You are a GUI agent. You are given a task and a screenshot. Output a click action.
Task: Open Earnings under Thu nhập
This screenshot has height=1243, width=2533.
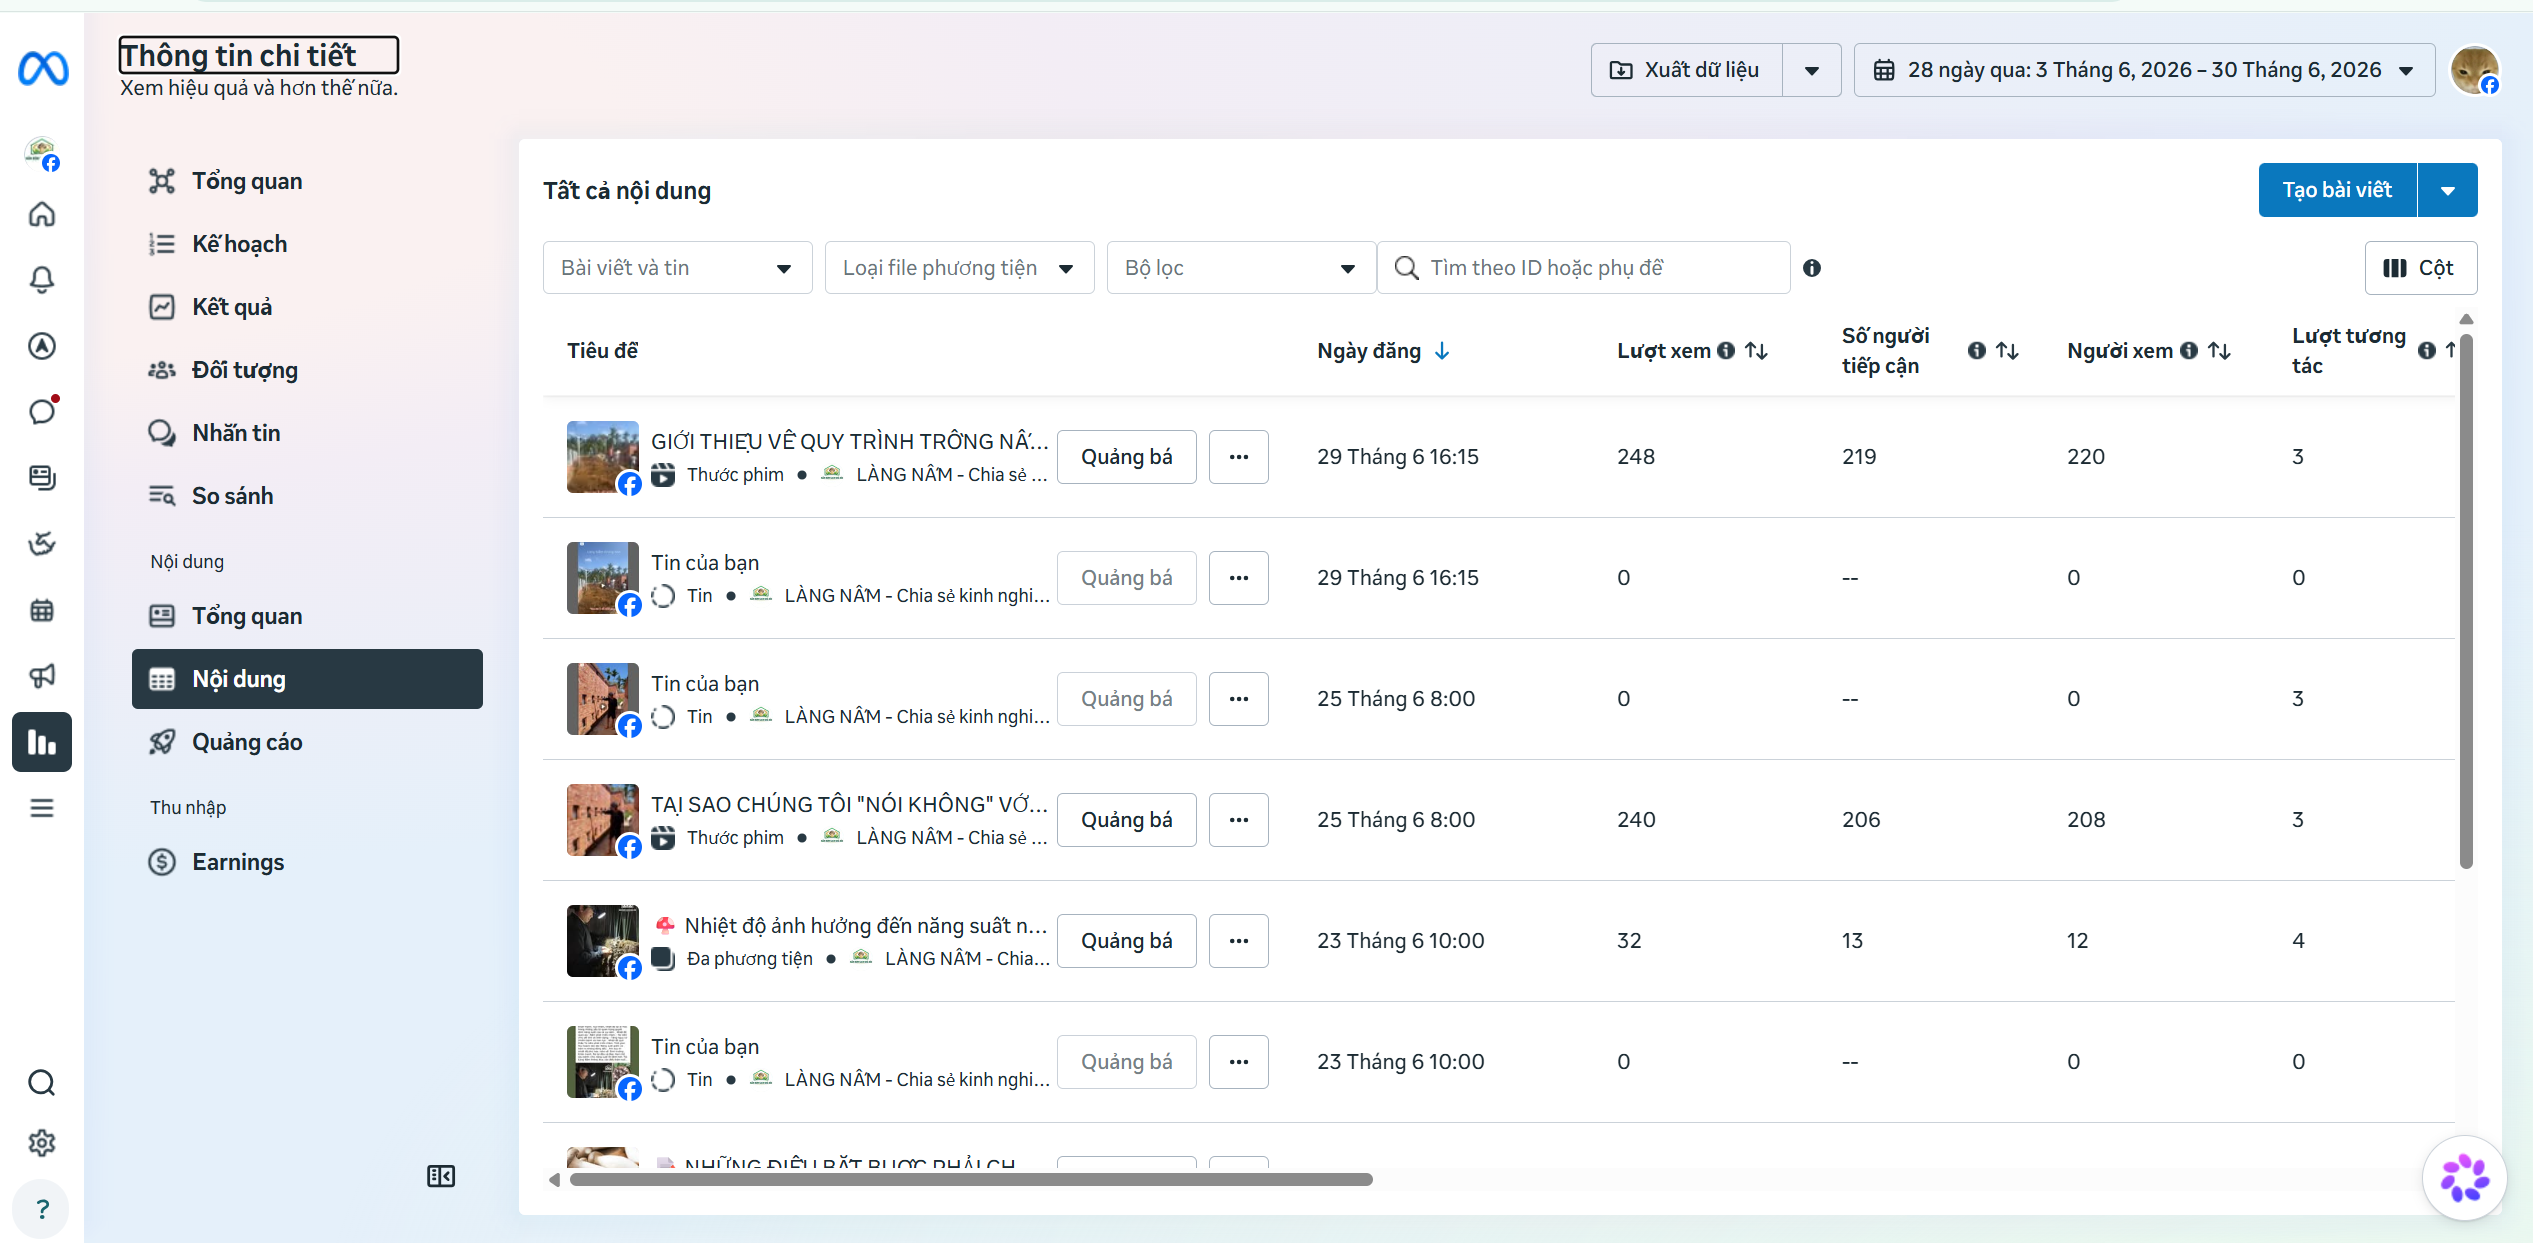pos(238,862)
